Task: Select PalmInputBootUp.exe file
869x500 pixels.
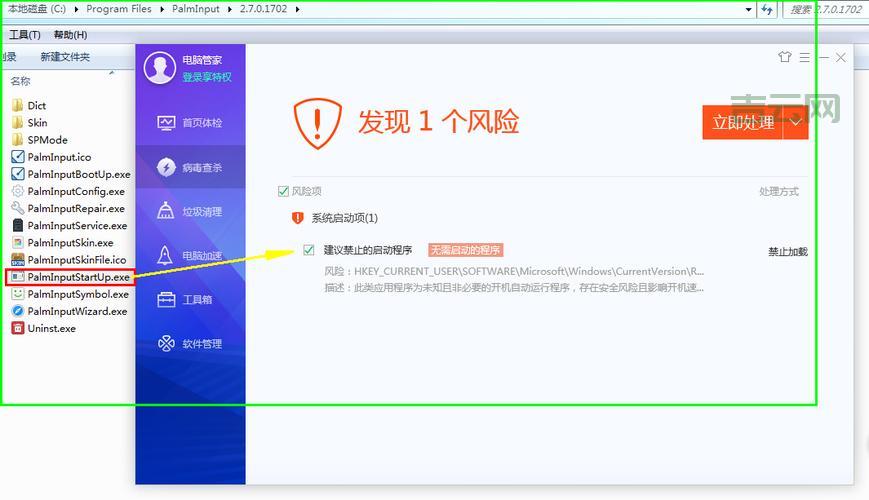Action: (x=71, y=174)
